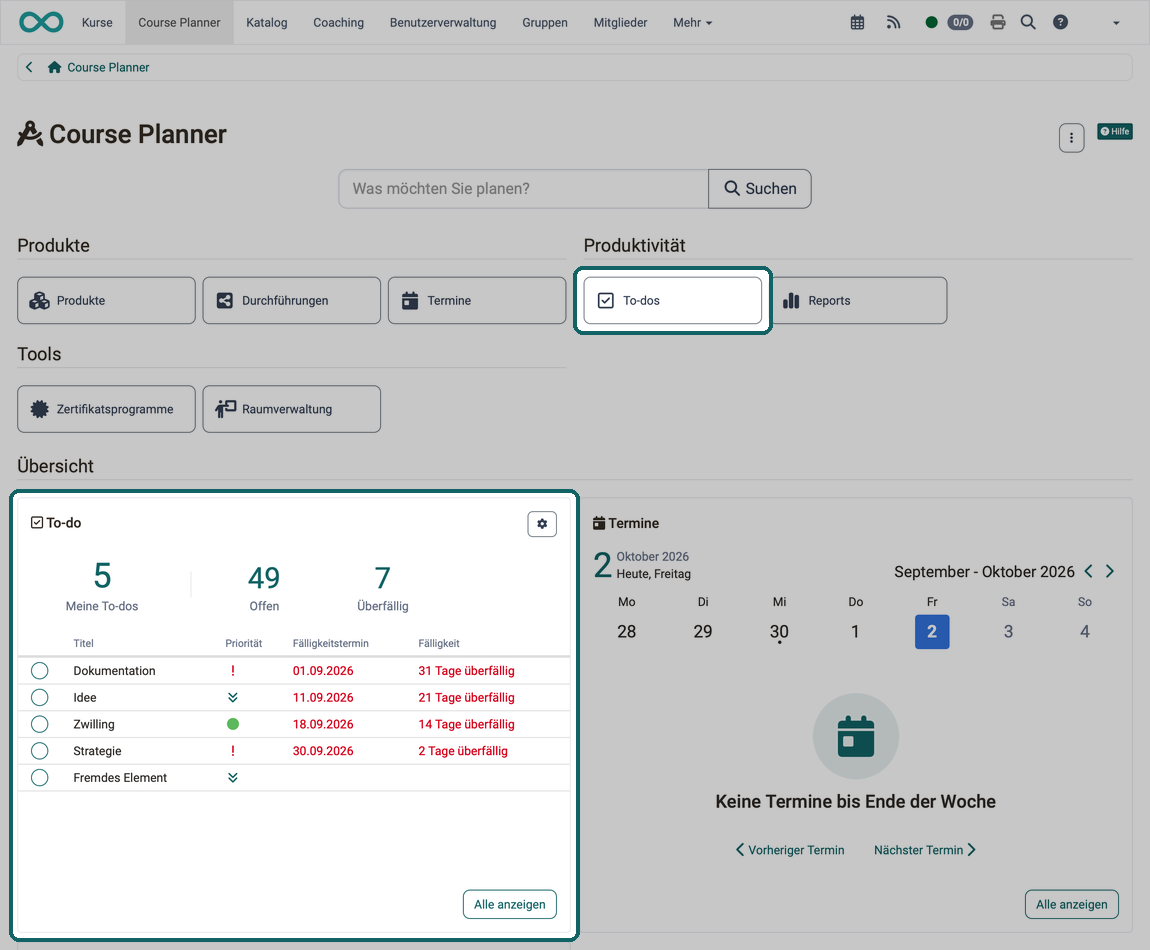Switch to the Gruppen tab
Screen dimensions: 1150x950
click(544, 23)
